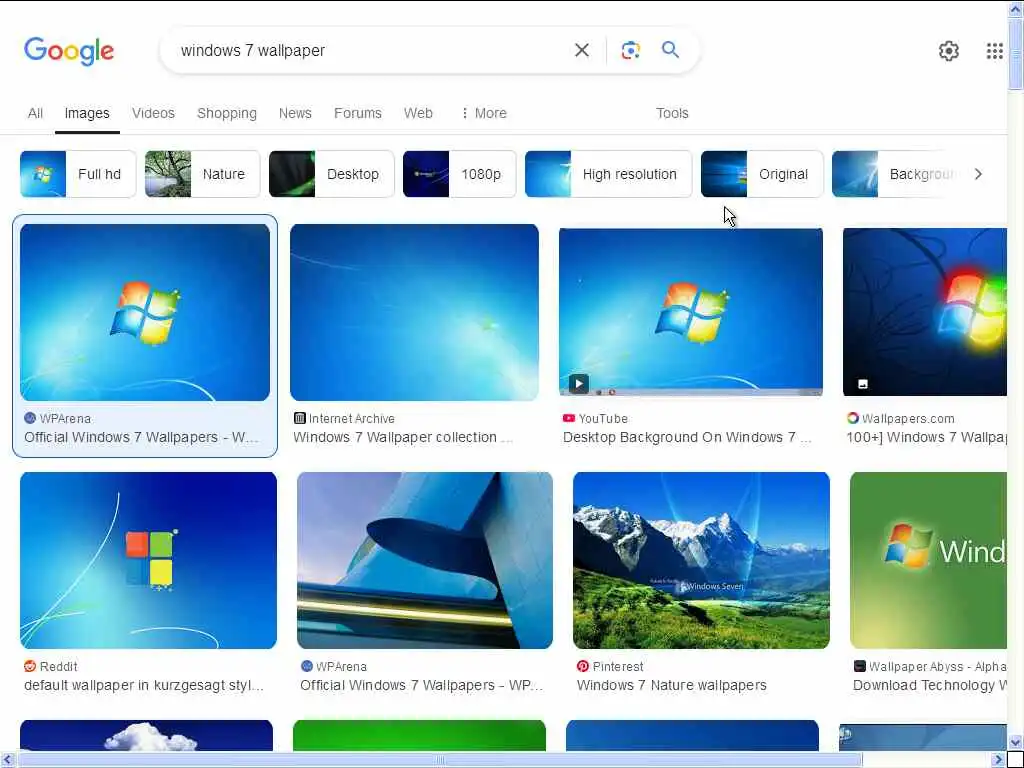1024x768 pixels.
Task: Click the Wallpapers.com favicon
Action: point(852,418)
